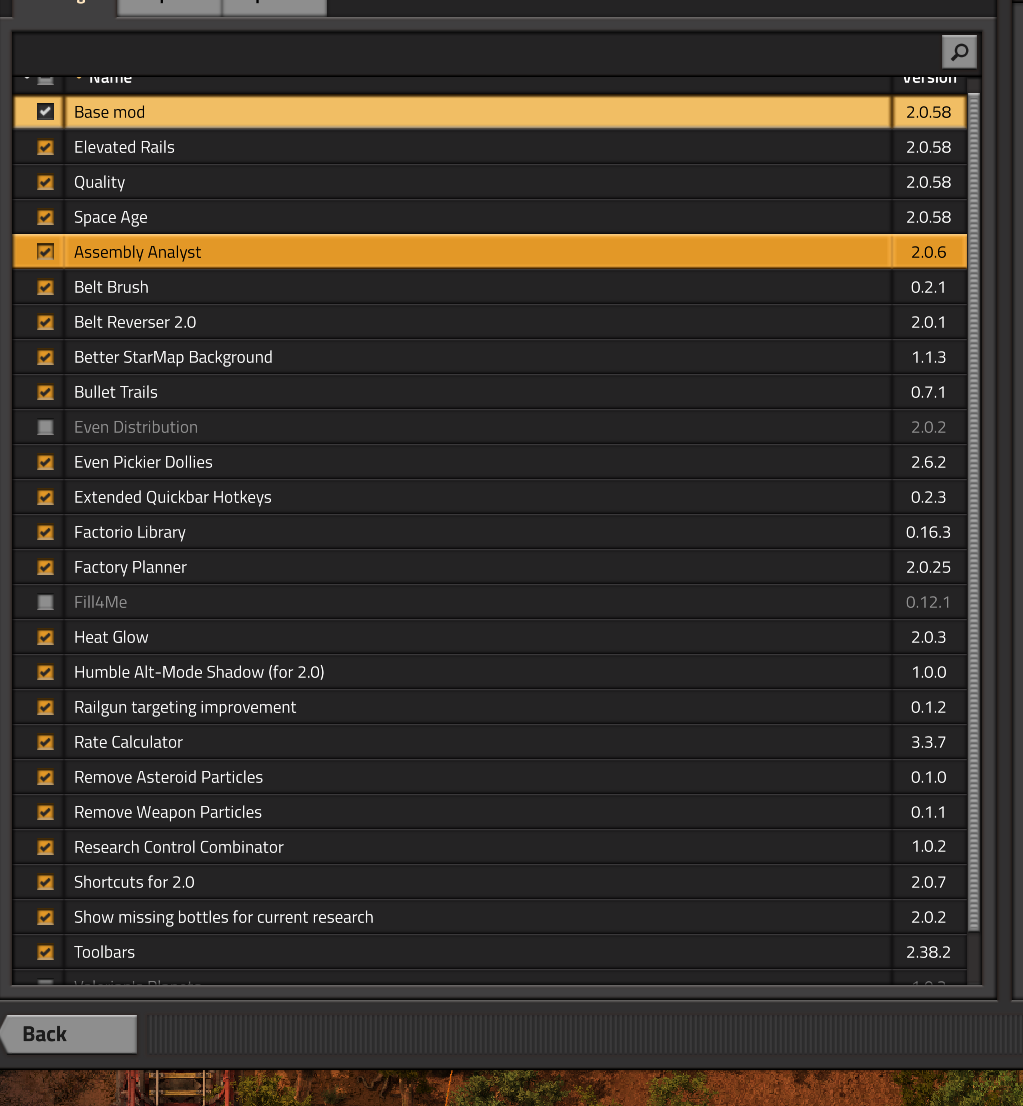The height and width of the screenshot is (1106, 1023).
Task: Uncheck the Toolbars mod checkbox
Action: (x=45, y=952)
